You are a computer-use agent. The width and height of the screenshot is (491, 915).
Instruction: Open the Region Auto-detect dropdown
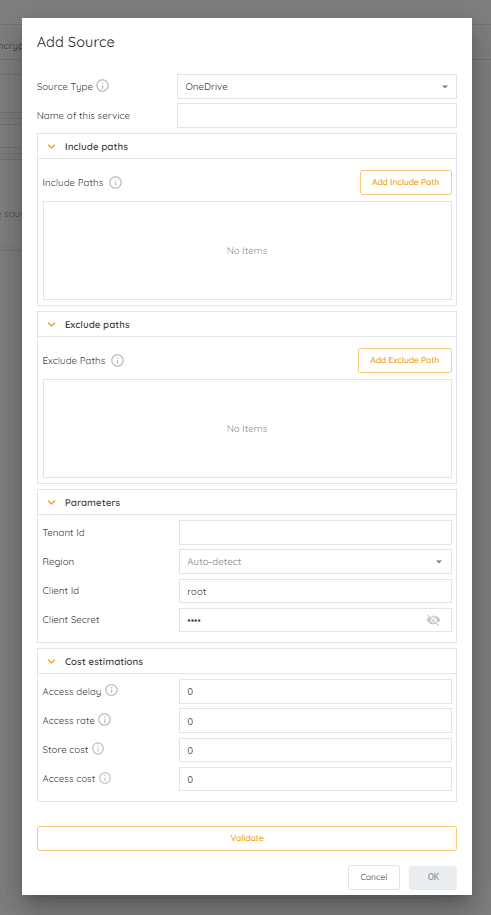(315, 561)
